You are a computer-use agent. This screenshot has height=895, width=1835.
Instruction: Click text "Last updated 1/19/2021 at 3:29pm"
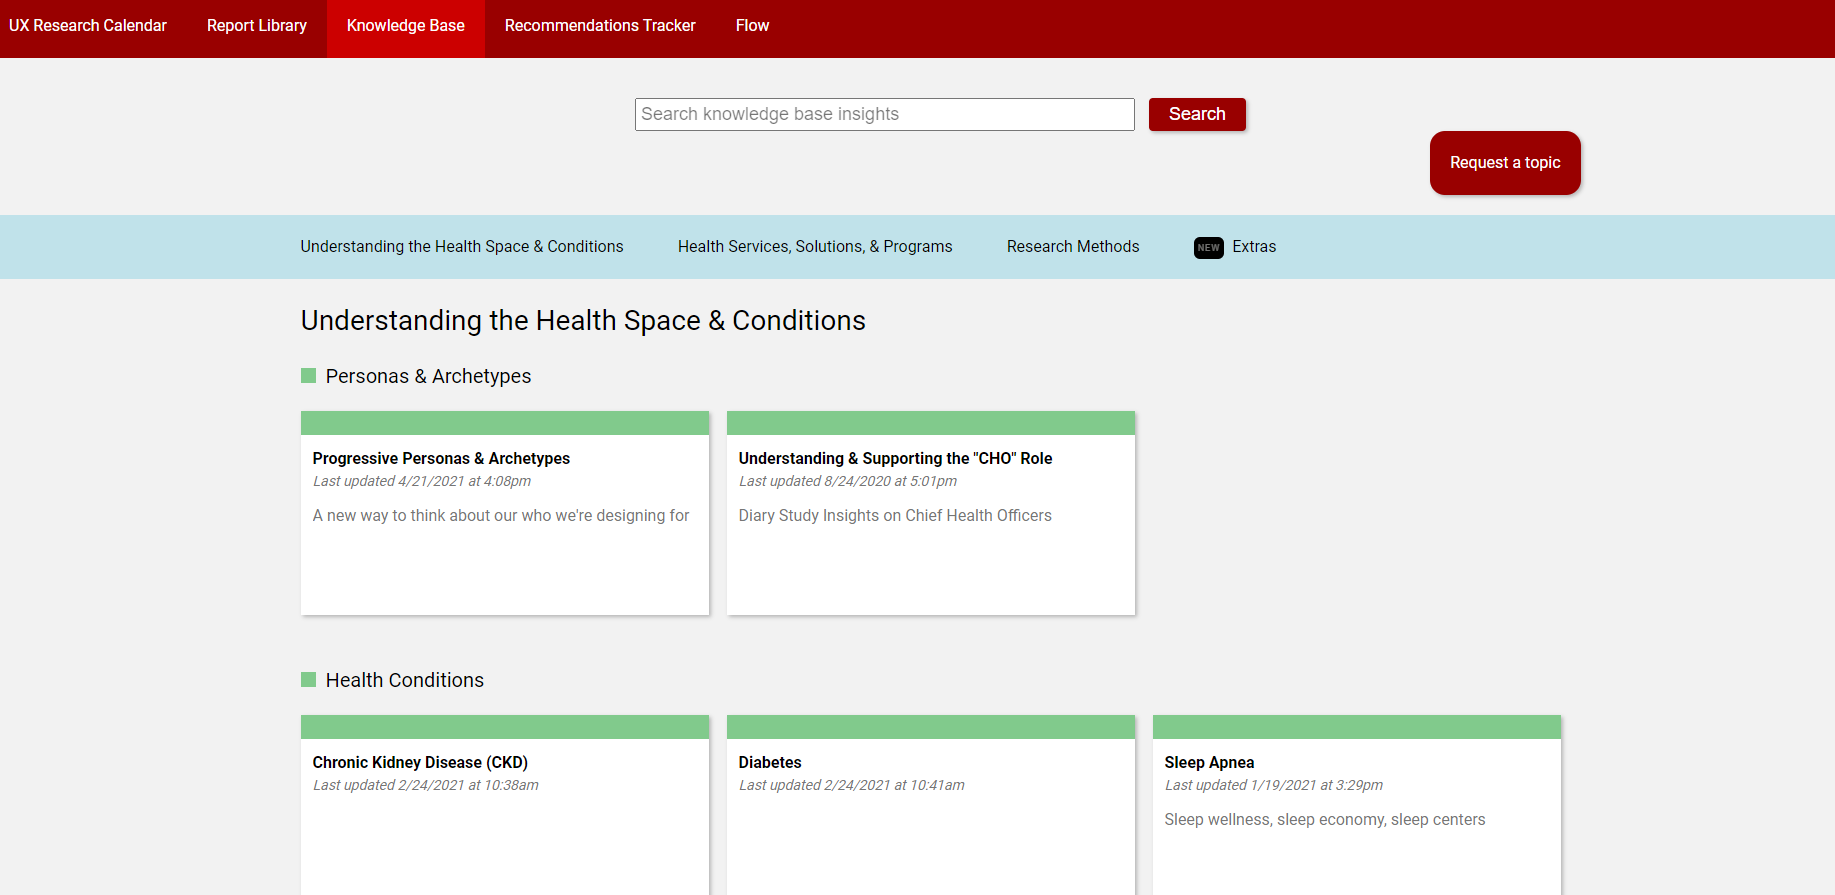(x=1274, y=785)
